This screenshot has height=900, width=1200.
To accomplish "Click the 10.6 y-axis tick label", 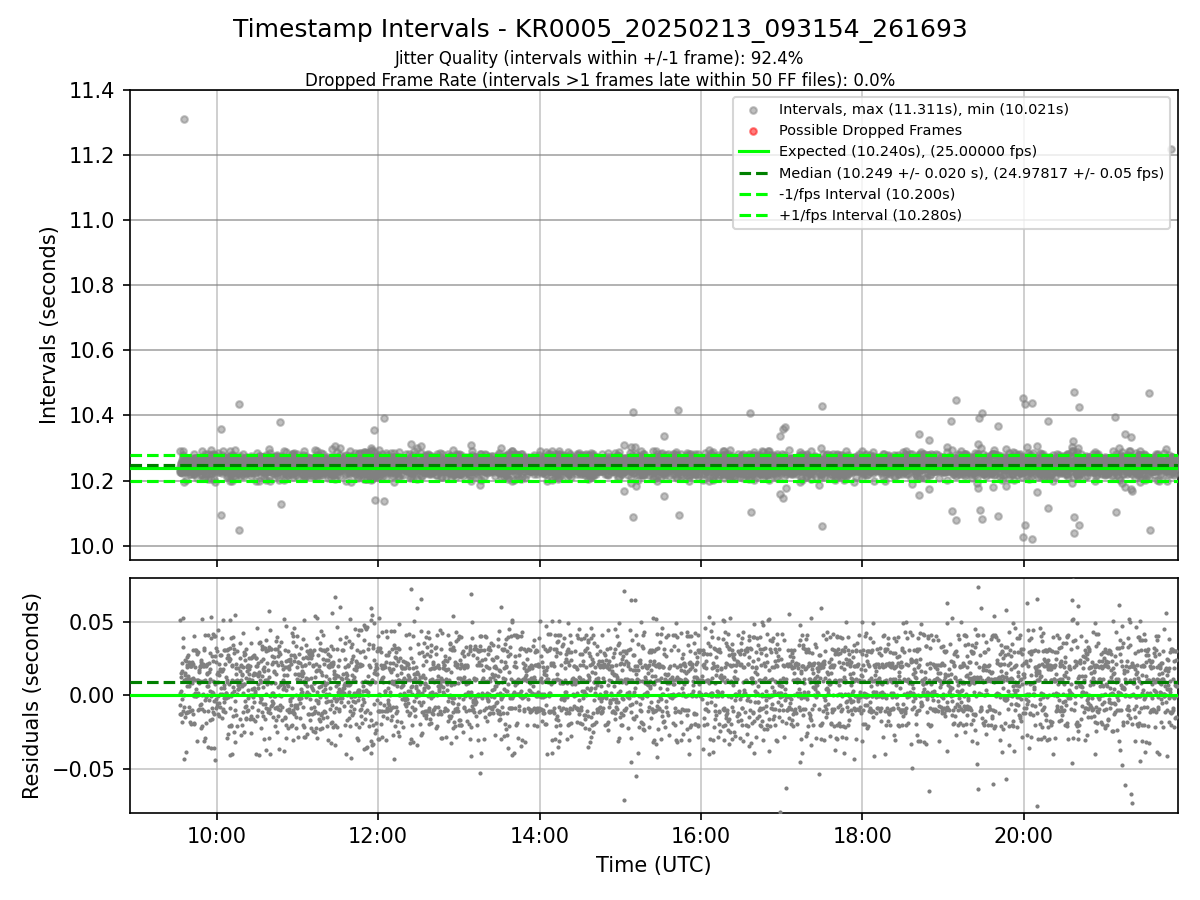I will 94,351.
